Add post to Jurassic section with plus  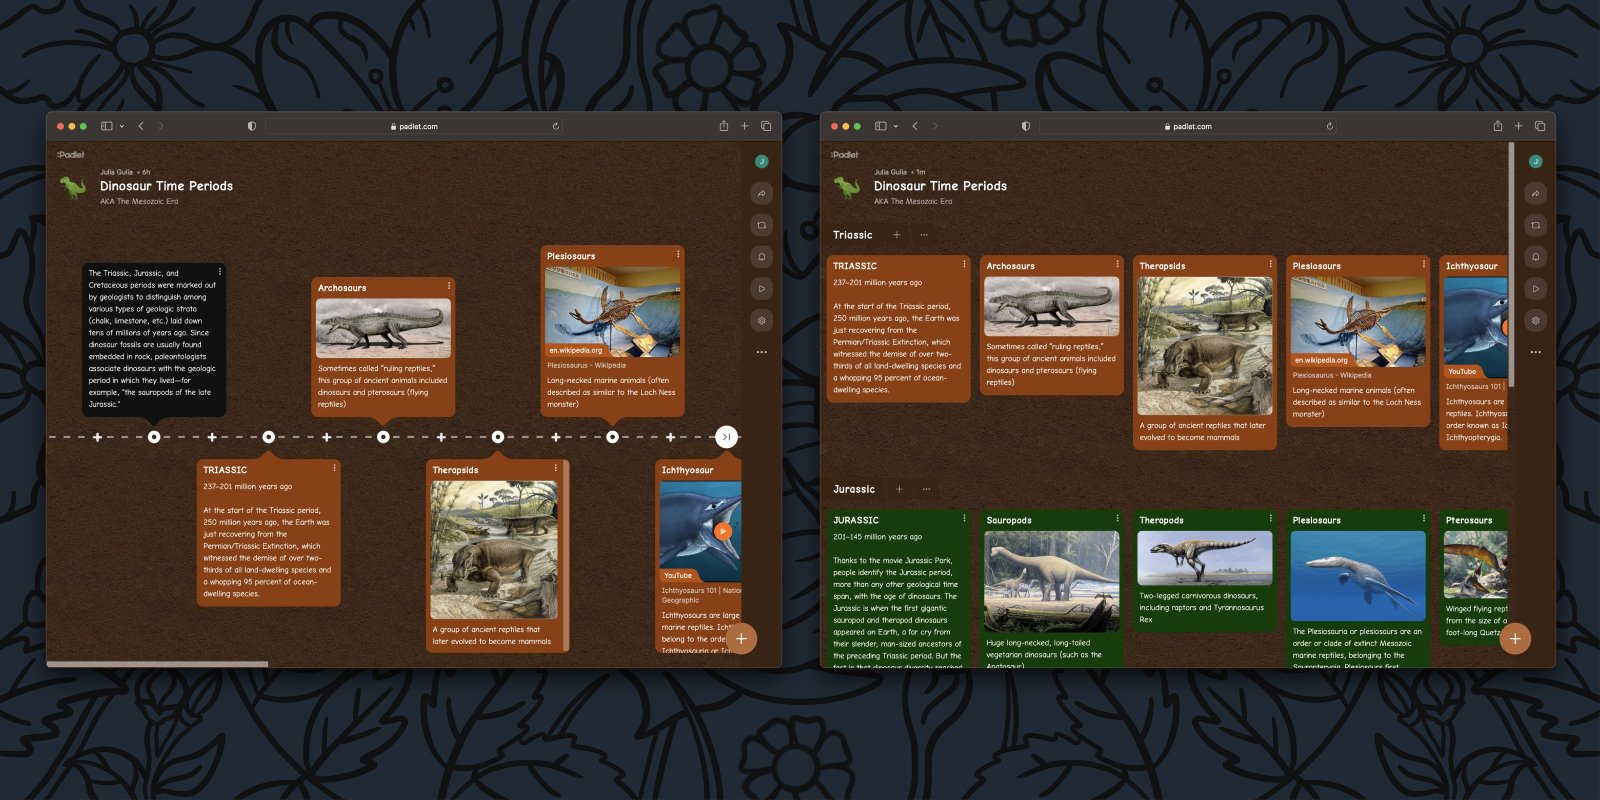click(x=899, y=489)
